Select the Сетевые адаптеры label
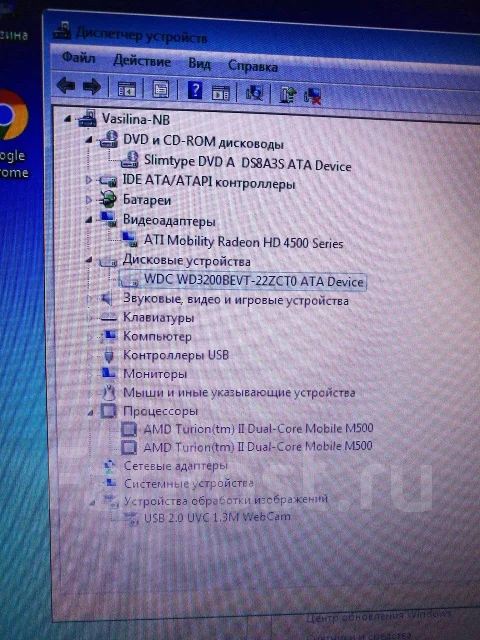The height and width of the screenshot is (640, 480). point(176,465)
